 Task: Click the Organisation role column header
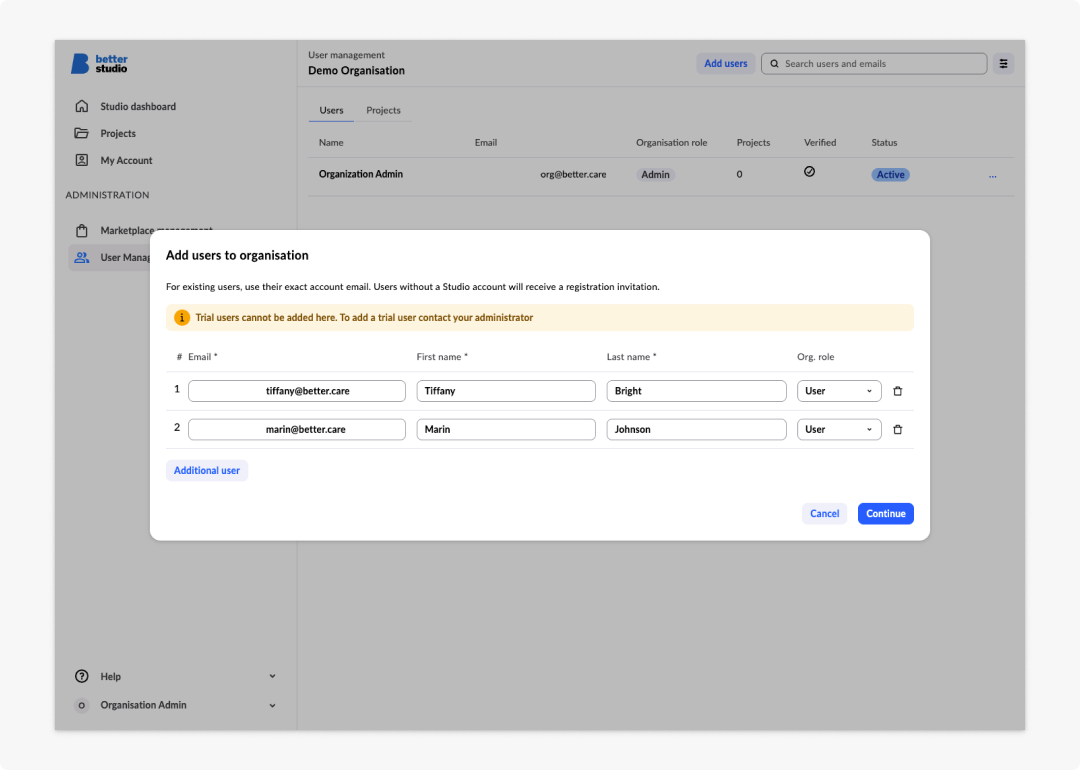pyautogui.click(x=672, y=143)
